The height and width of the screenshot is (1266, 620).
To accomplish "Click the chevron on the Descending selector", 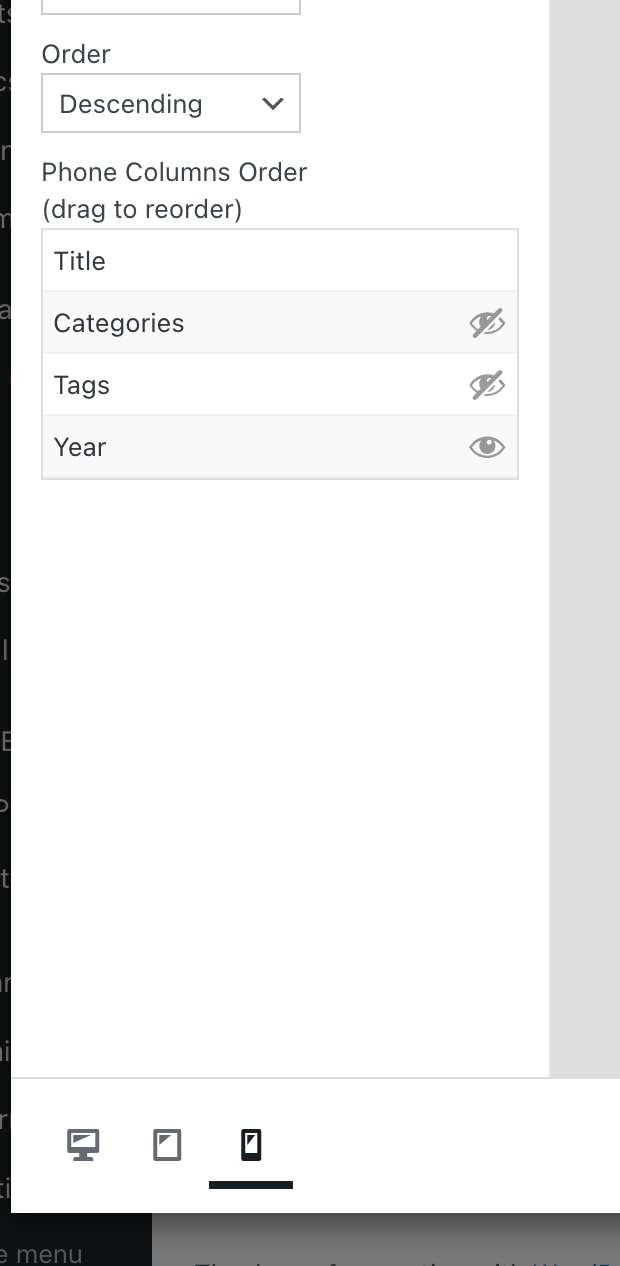I will (272, 103).
